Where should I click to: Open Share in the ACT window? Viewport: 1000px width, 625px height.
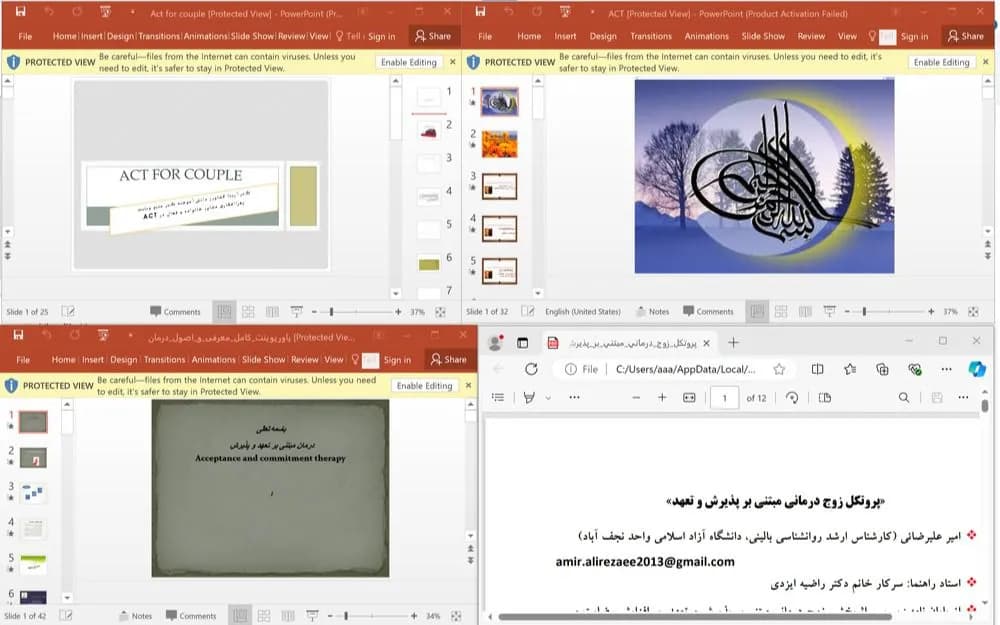pos(966,36)
